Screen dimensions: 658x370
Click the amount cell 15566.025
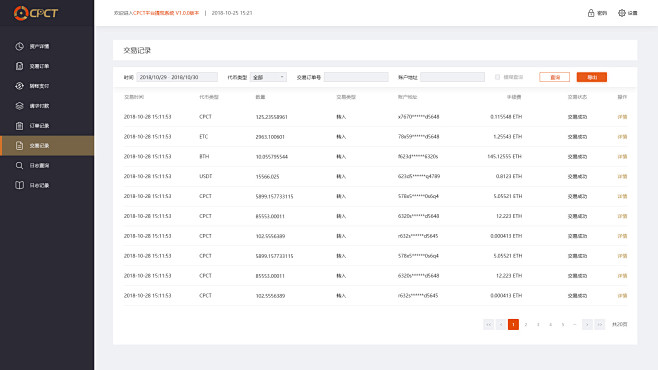click(267, 177)
